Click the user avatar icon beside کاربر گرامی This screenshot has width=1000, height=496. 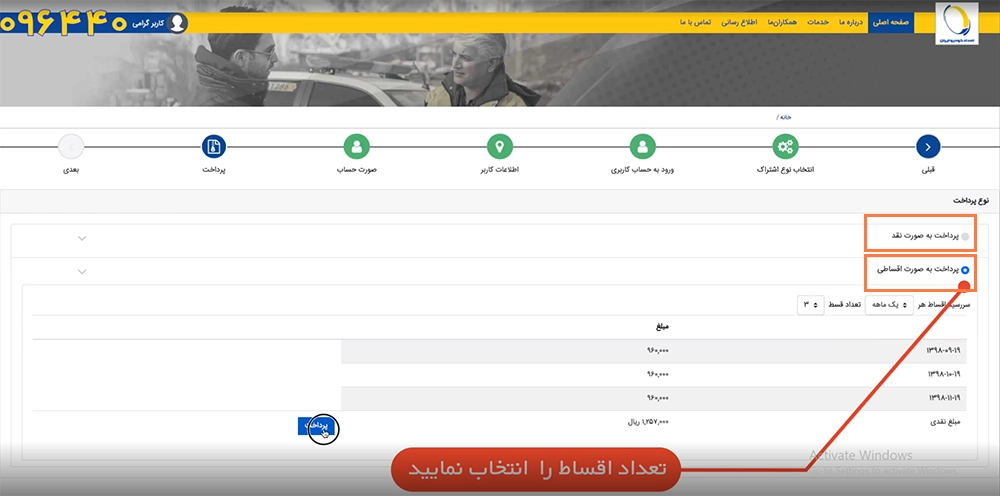(178, 23)
